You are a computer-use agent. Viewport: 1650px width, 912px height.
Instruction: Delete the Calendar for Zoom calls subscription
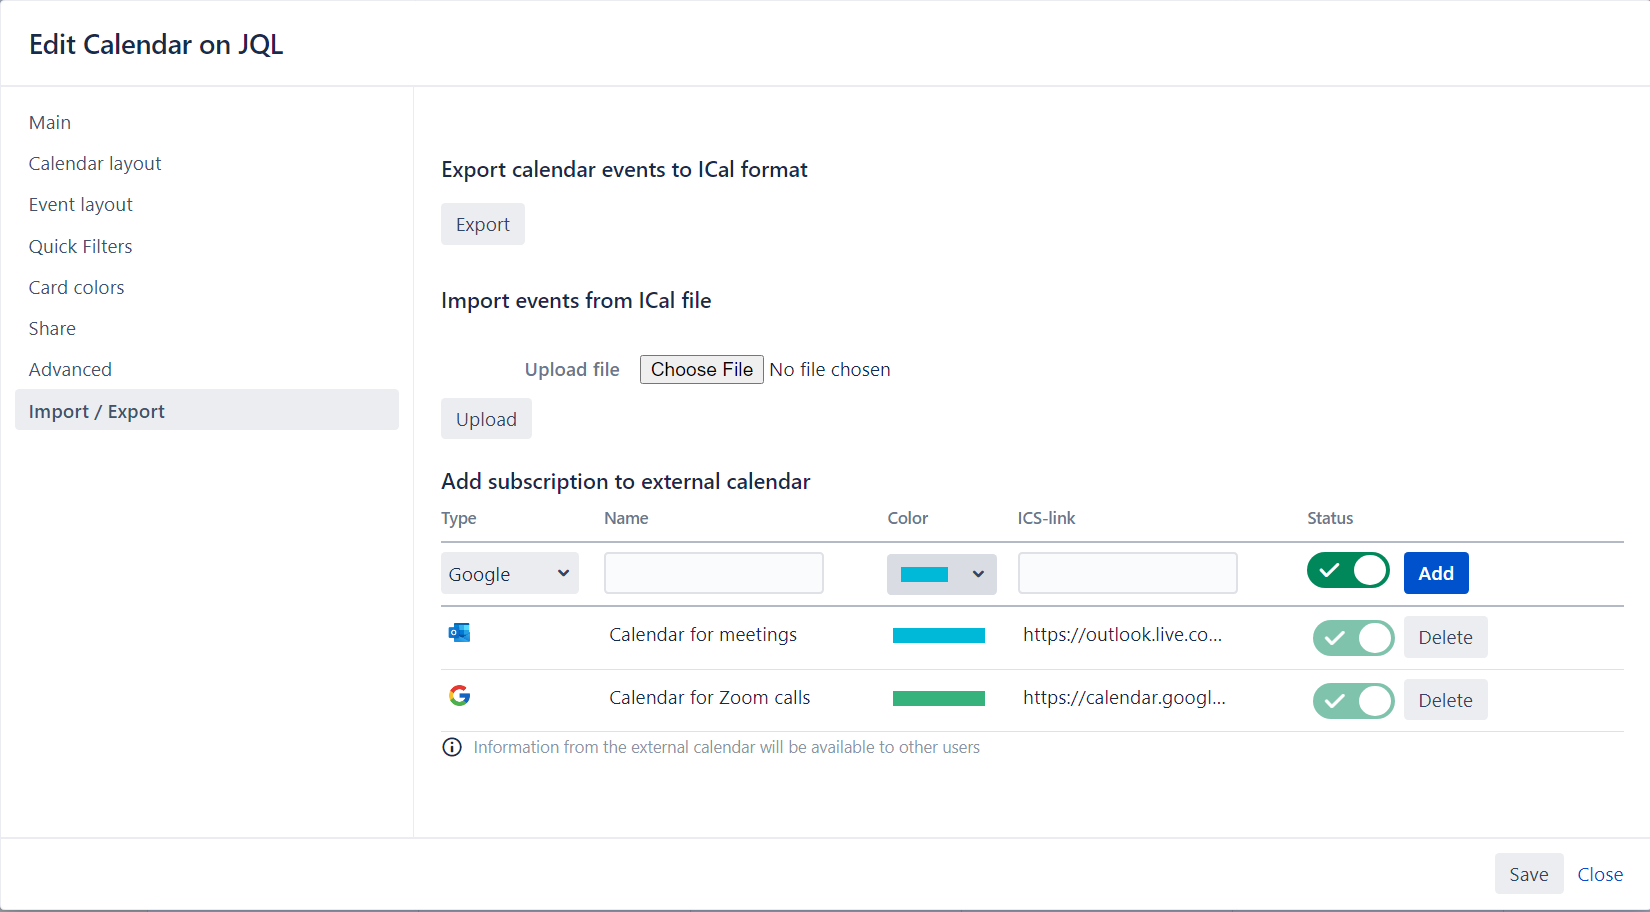pyautogui.click(x=1444, y=700)
